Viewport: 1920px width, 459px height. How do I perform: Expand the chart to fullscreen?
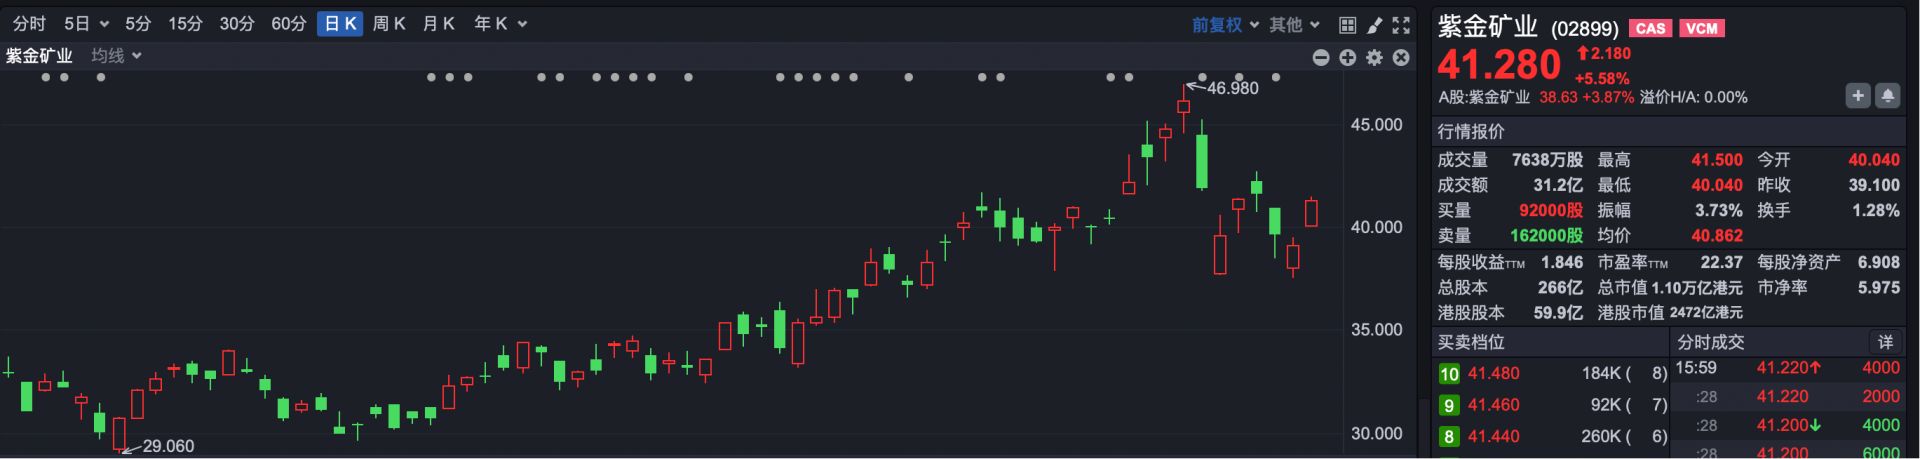coord(1401,25)
